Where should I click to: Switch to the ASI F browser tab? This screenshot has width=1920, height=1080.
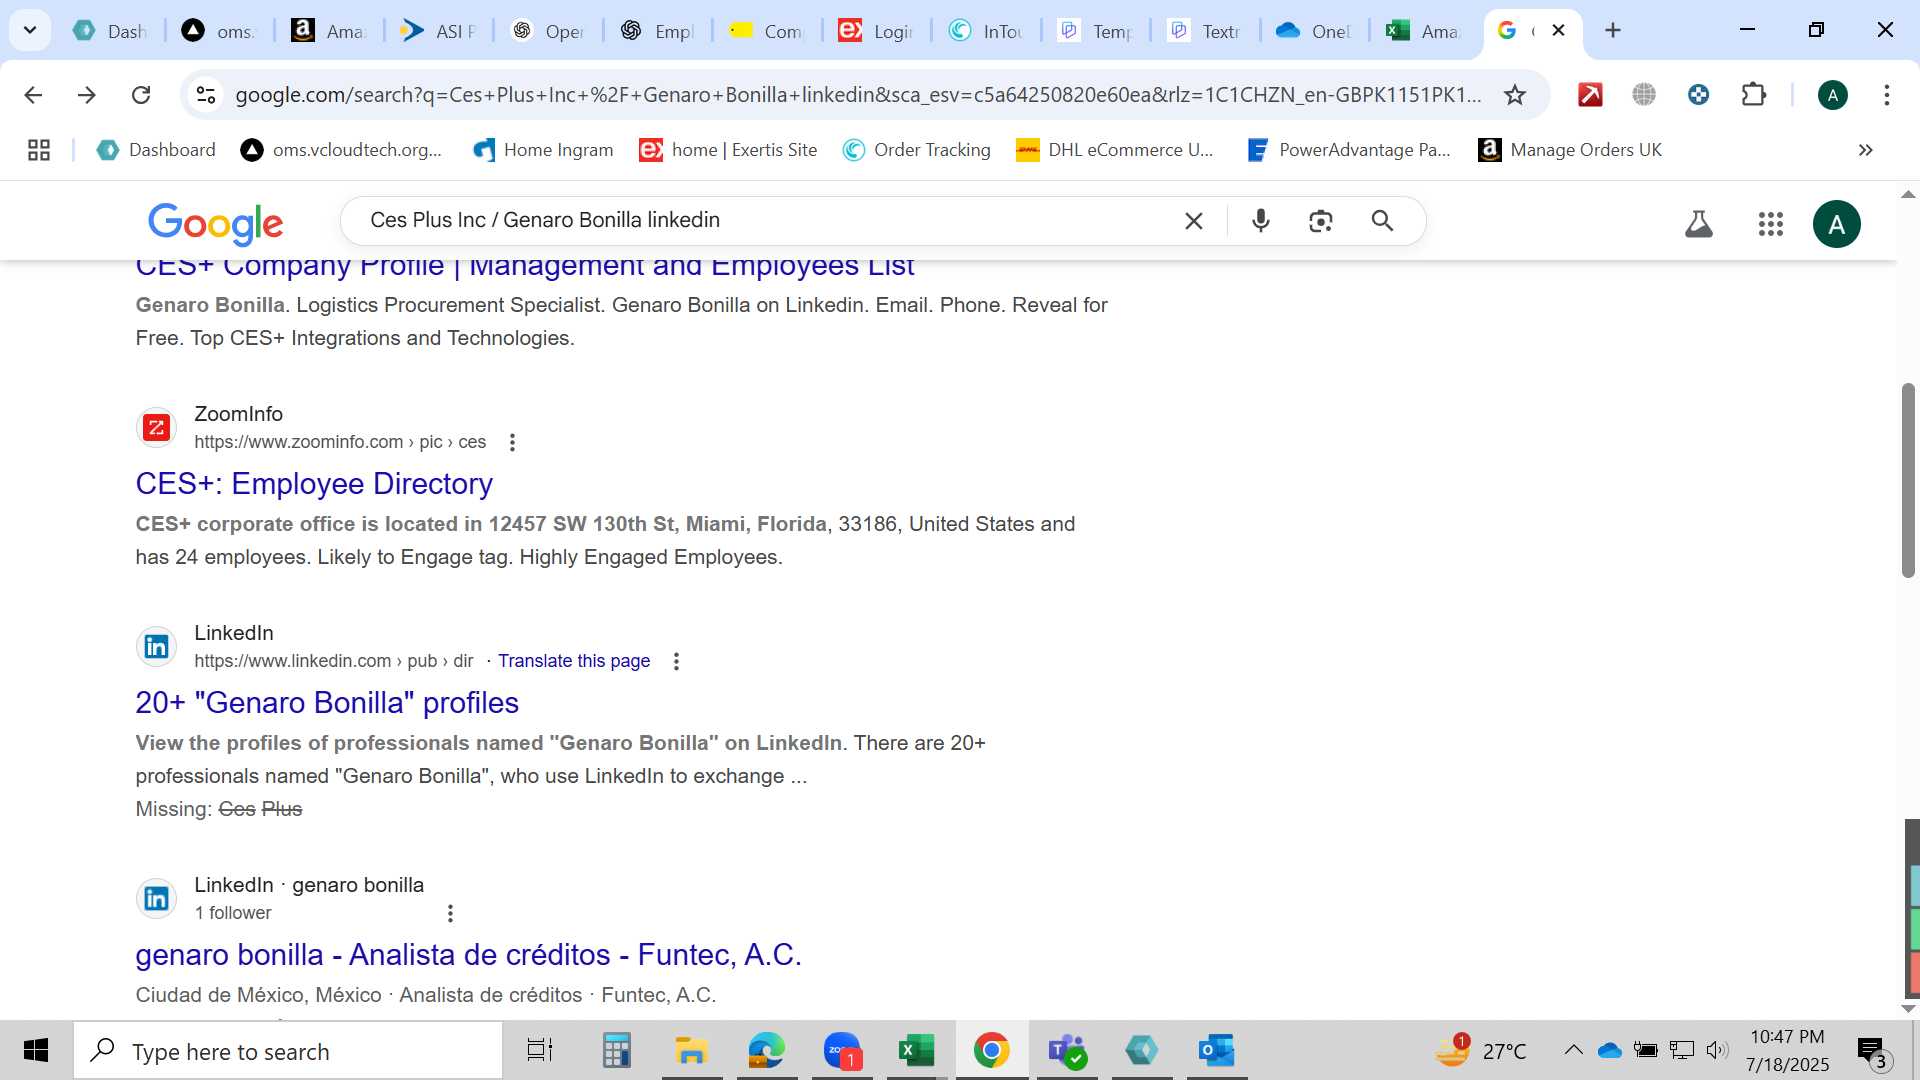click(437, 31)
